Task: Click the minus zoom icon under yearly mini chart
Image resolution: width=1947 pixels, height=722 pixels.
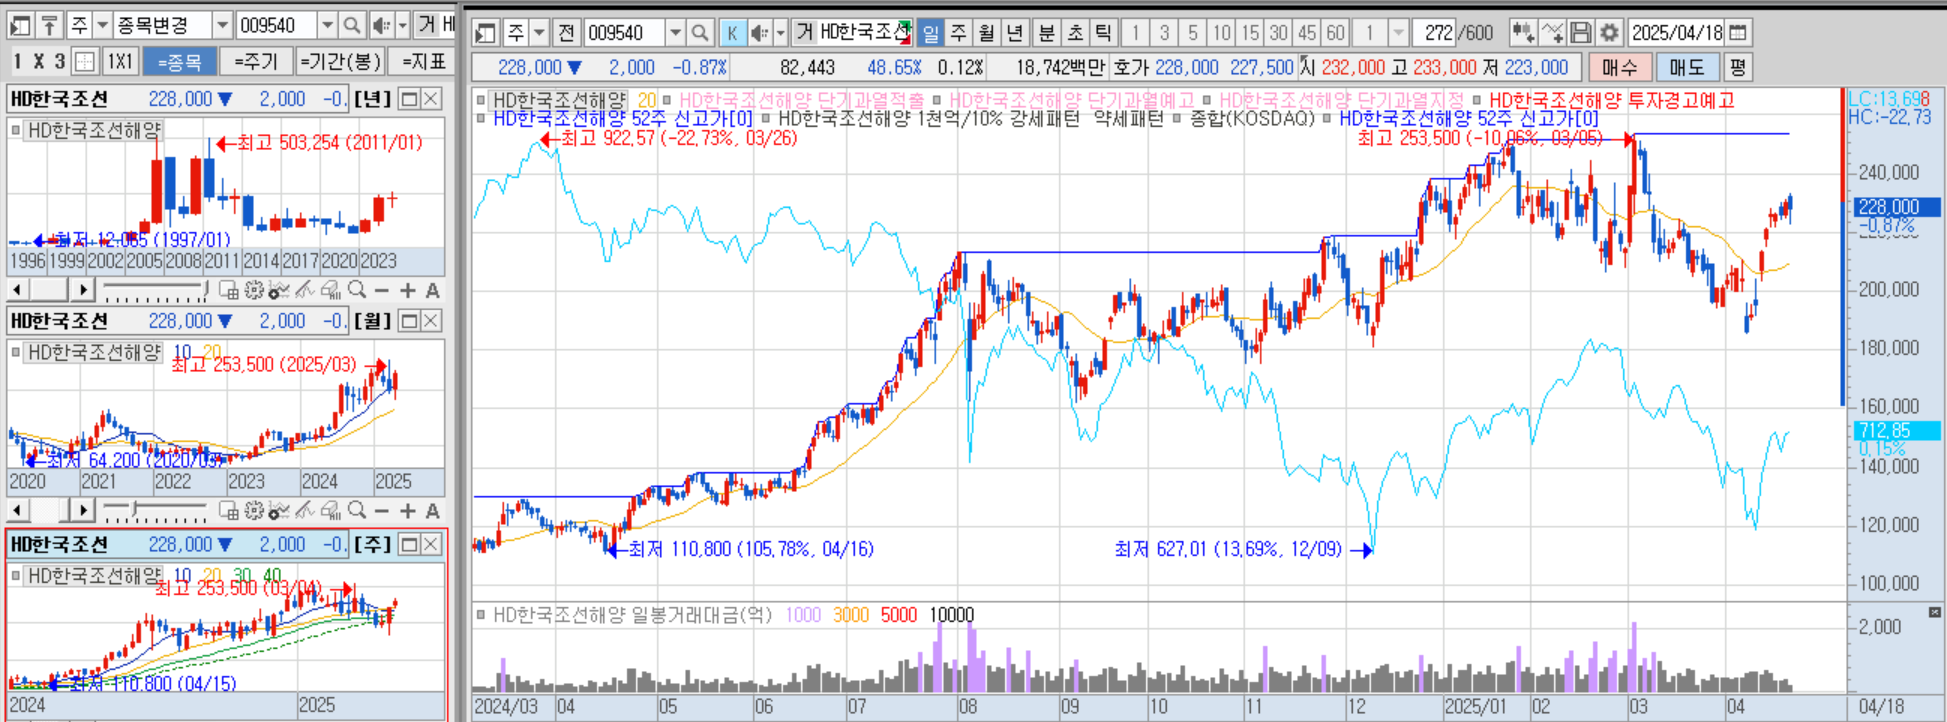Action: coord(382,290)
